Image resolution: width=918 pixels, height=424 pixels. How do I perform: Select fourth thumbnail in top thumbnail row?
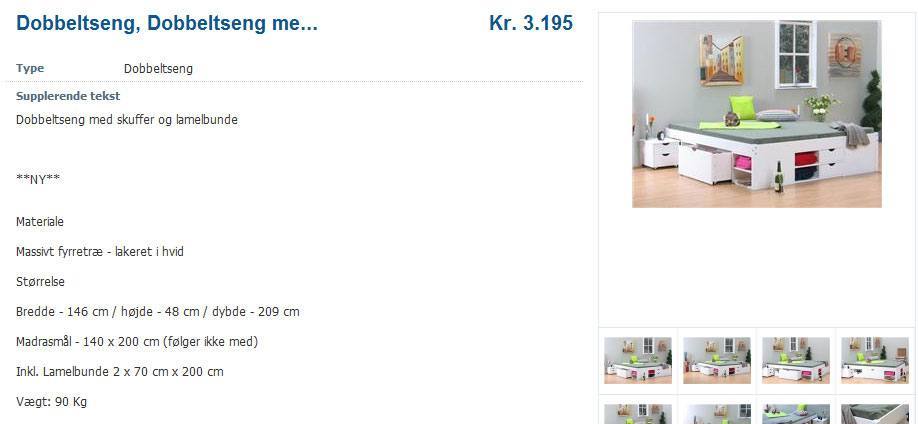tap(875, 360)
